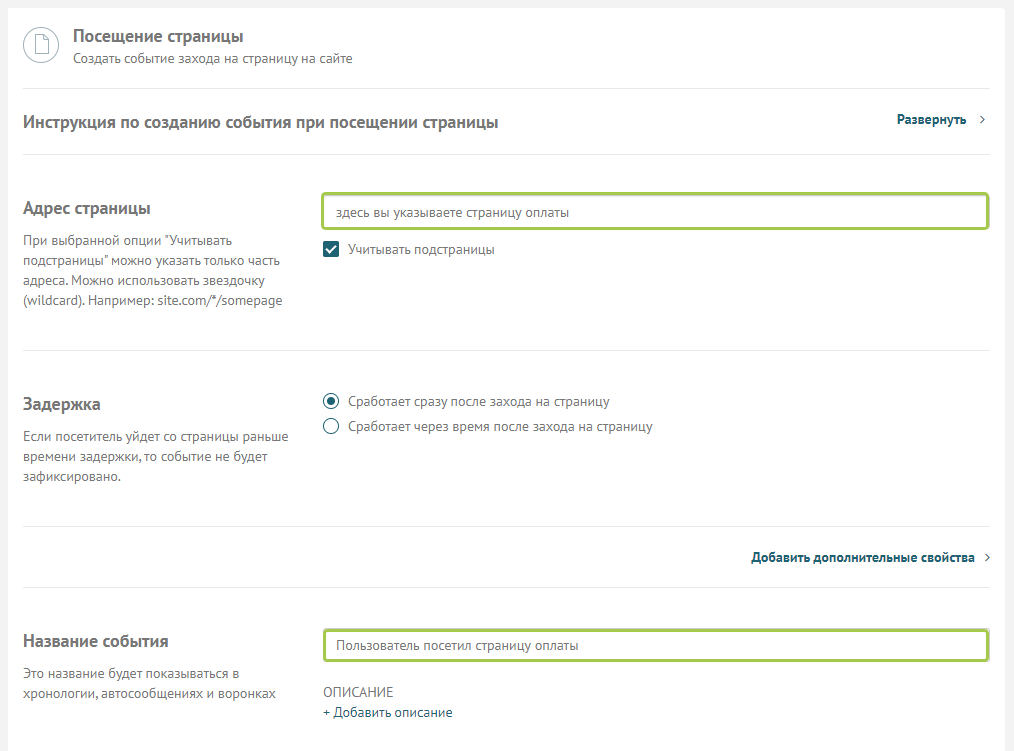Click the Сработает через время label text
Viewport: 1014px width, 751px height.
(x=500, y=427)
